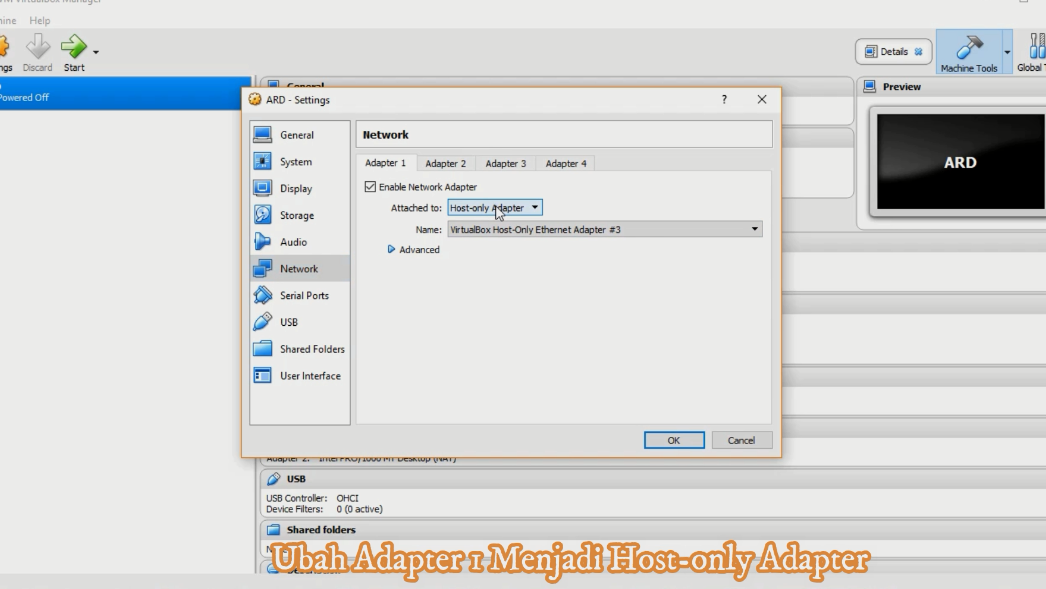
Task: Open the Help menu
Action: [40, 20]
